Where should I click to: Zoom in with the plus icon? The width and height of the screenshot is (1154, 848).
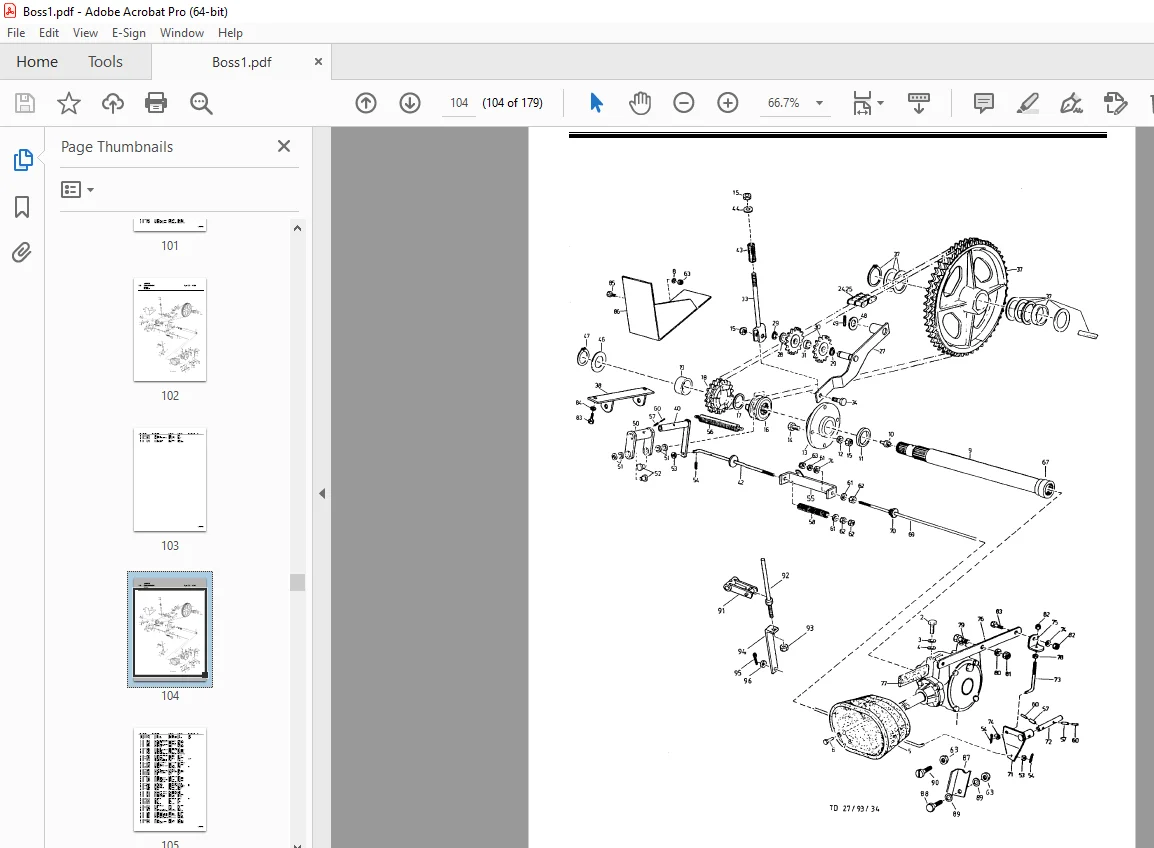(x=728, y=103)
